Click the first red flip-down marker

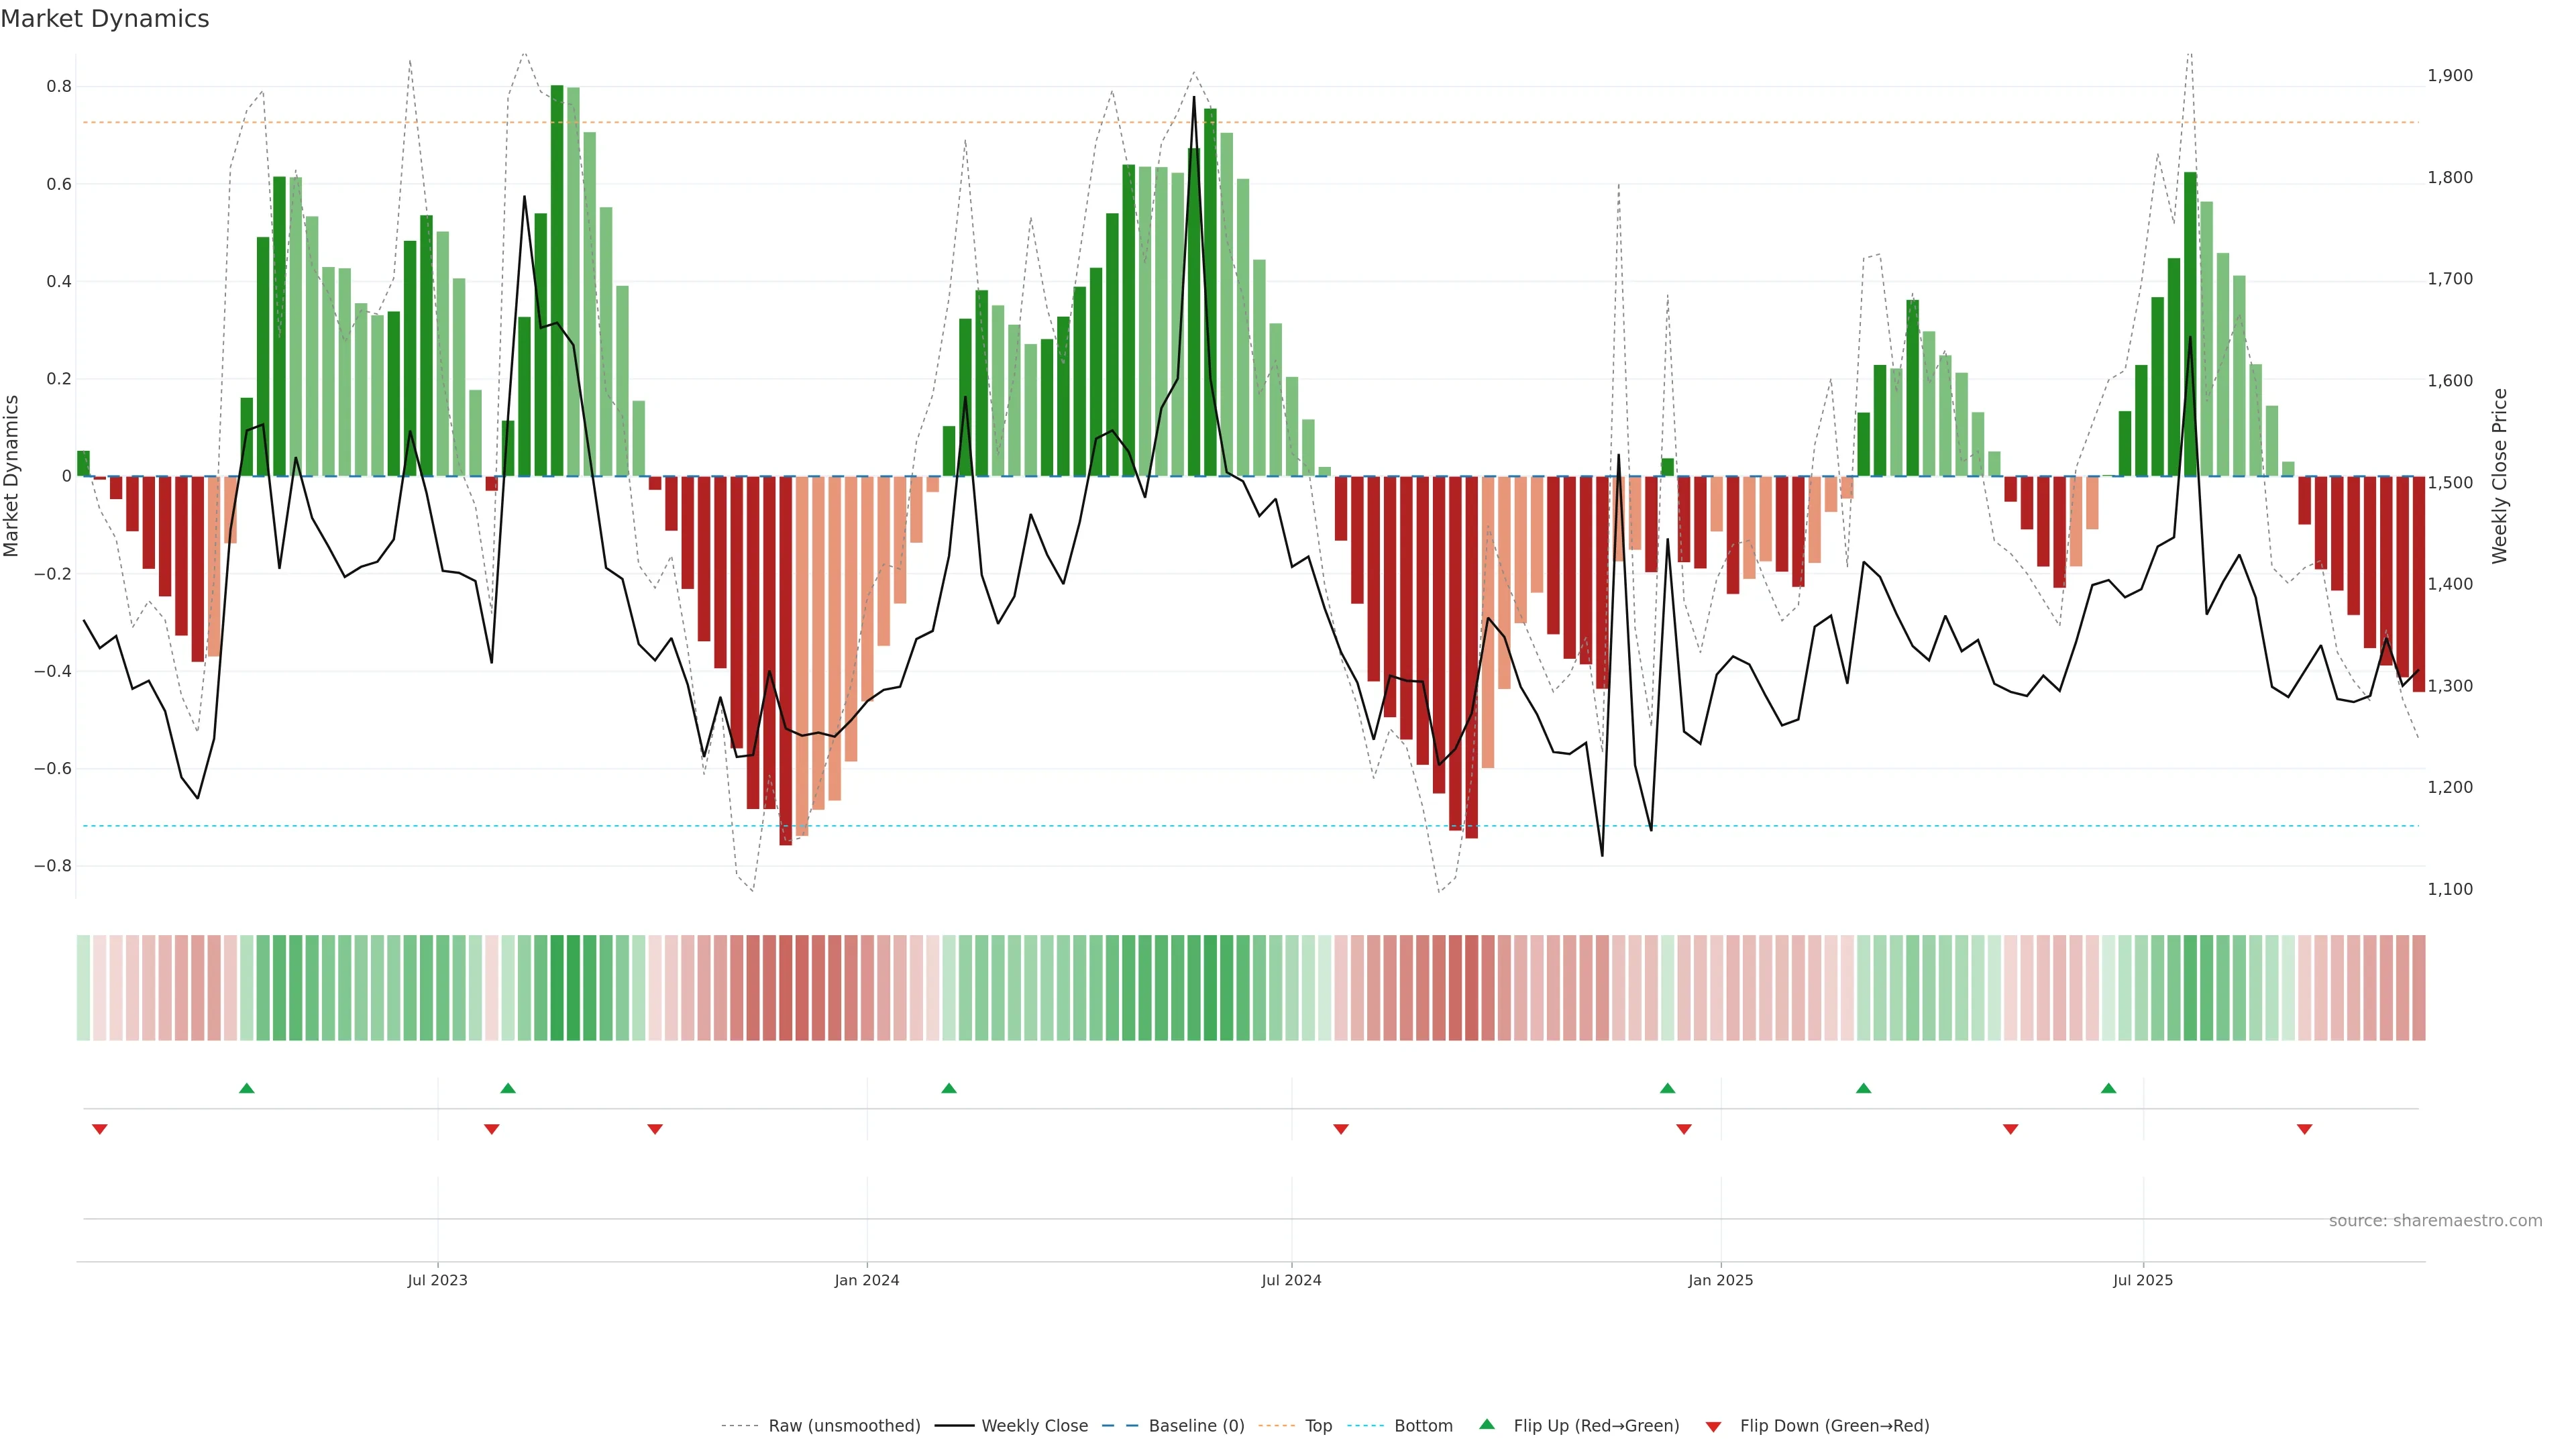(100, 1129)
